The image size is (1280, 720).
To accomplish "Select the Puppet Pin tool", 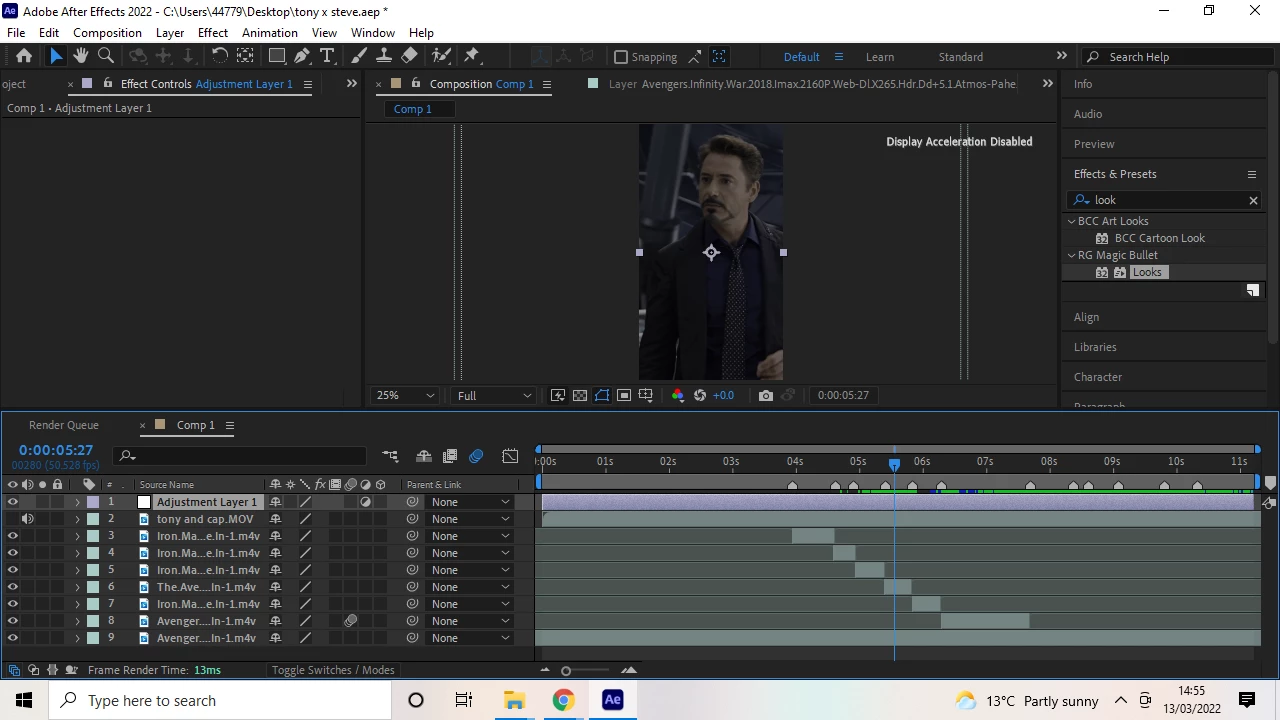I will (473, 56).
